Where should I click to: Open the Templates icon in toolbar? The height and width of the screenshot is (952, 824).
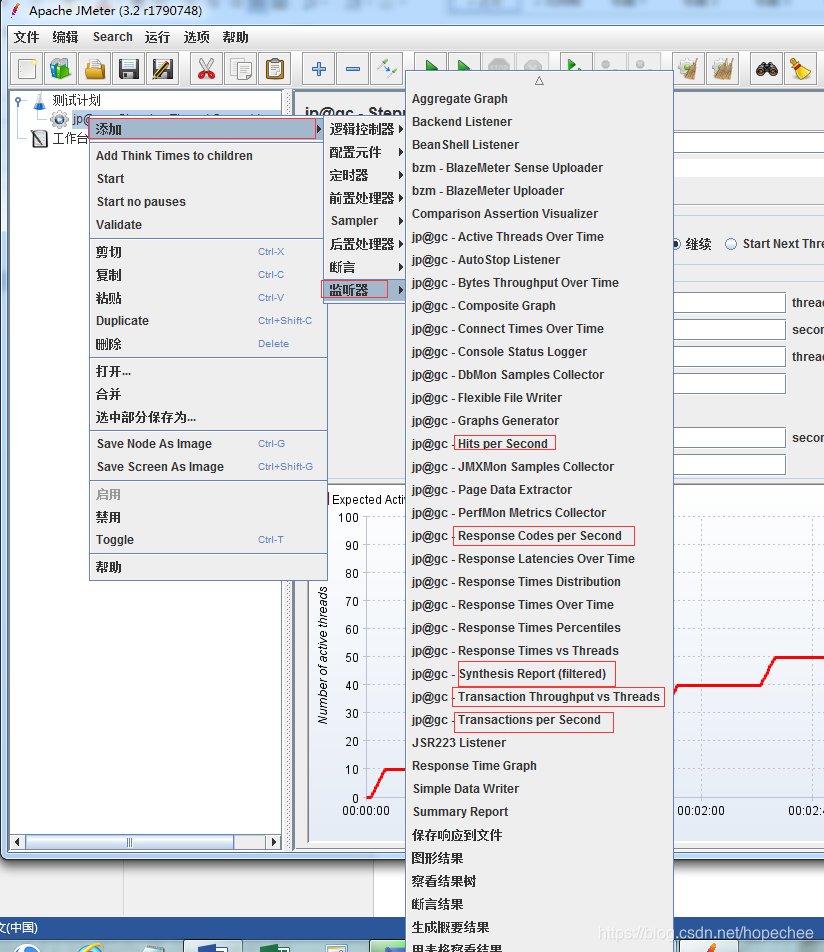(60, 69)
